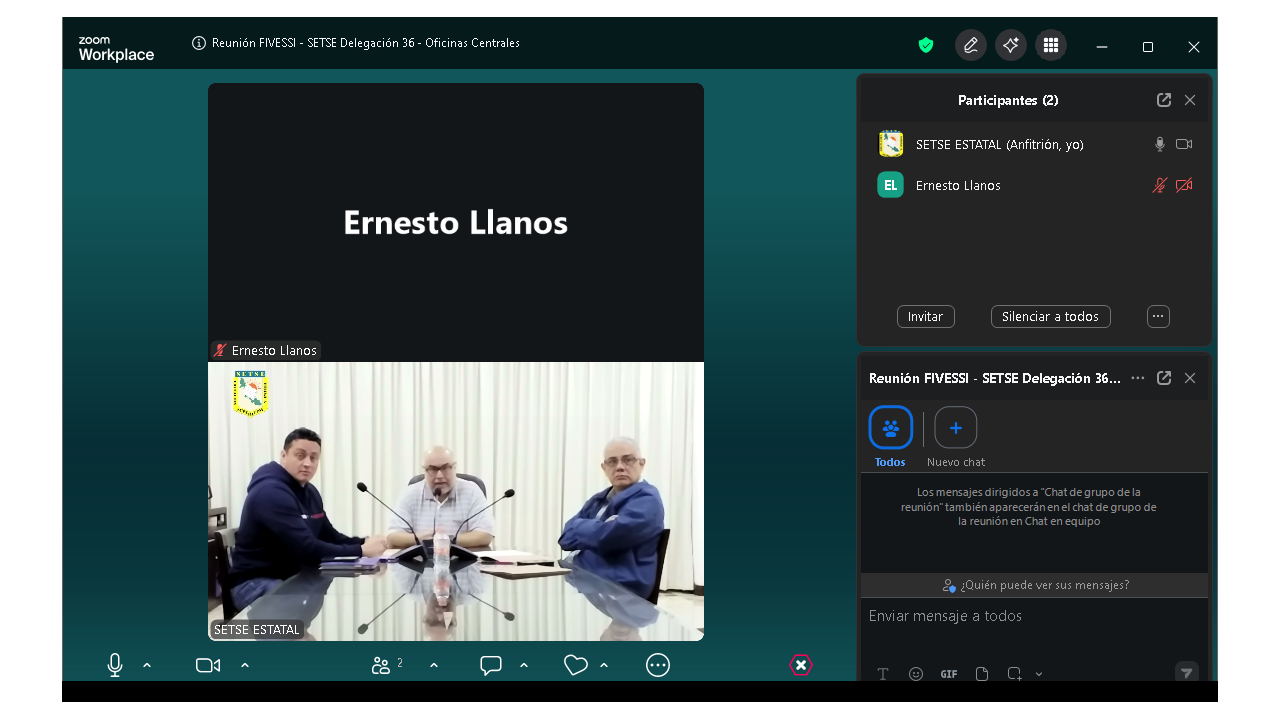This screenshot has height=720, width=1280.
Task: Click the Invitar button
Action: click(x=925, y=317)
